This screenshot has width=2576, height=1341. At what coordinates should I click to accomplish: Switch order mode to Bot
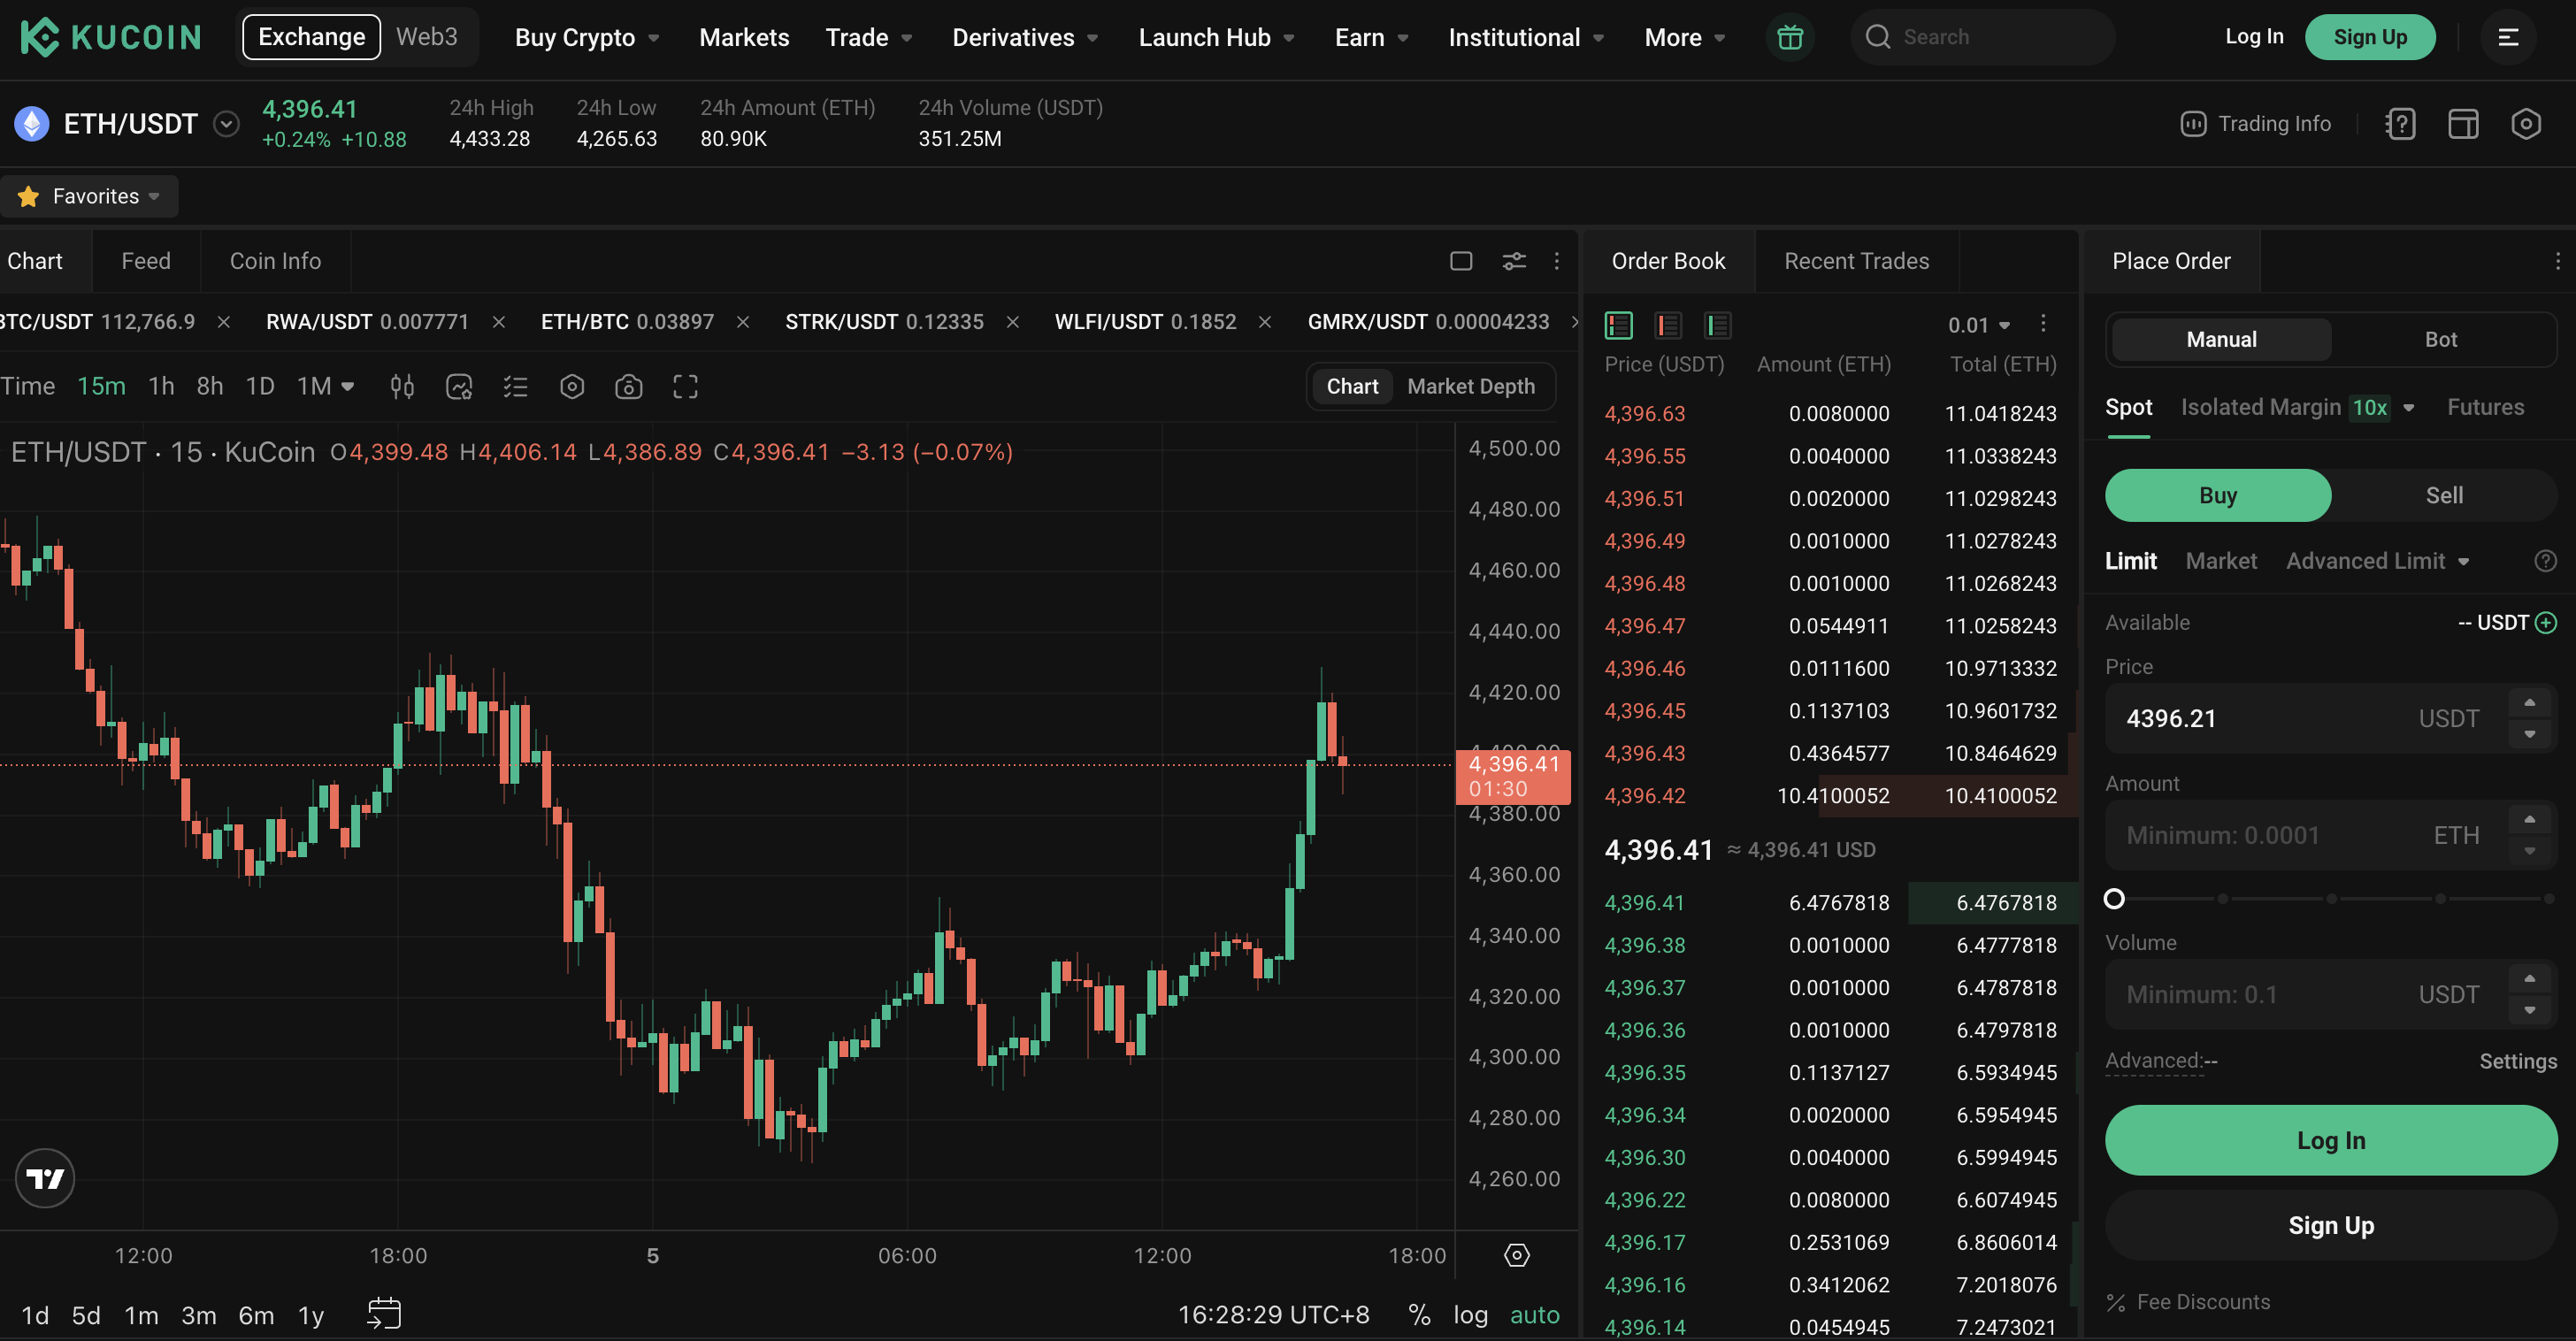(2440, 339)
